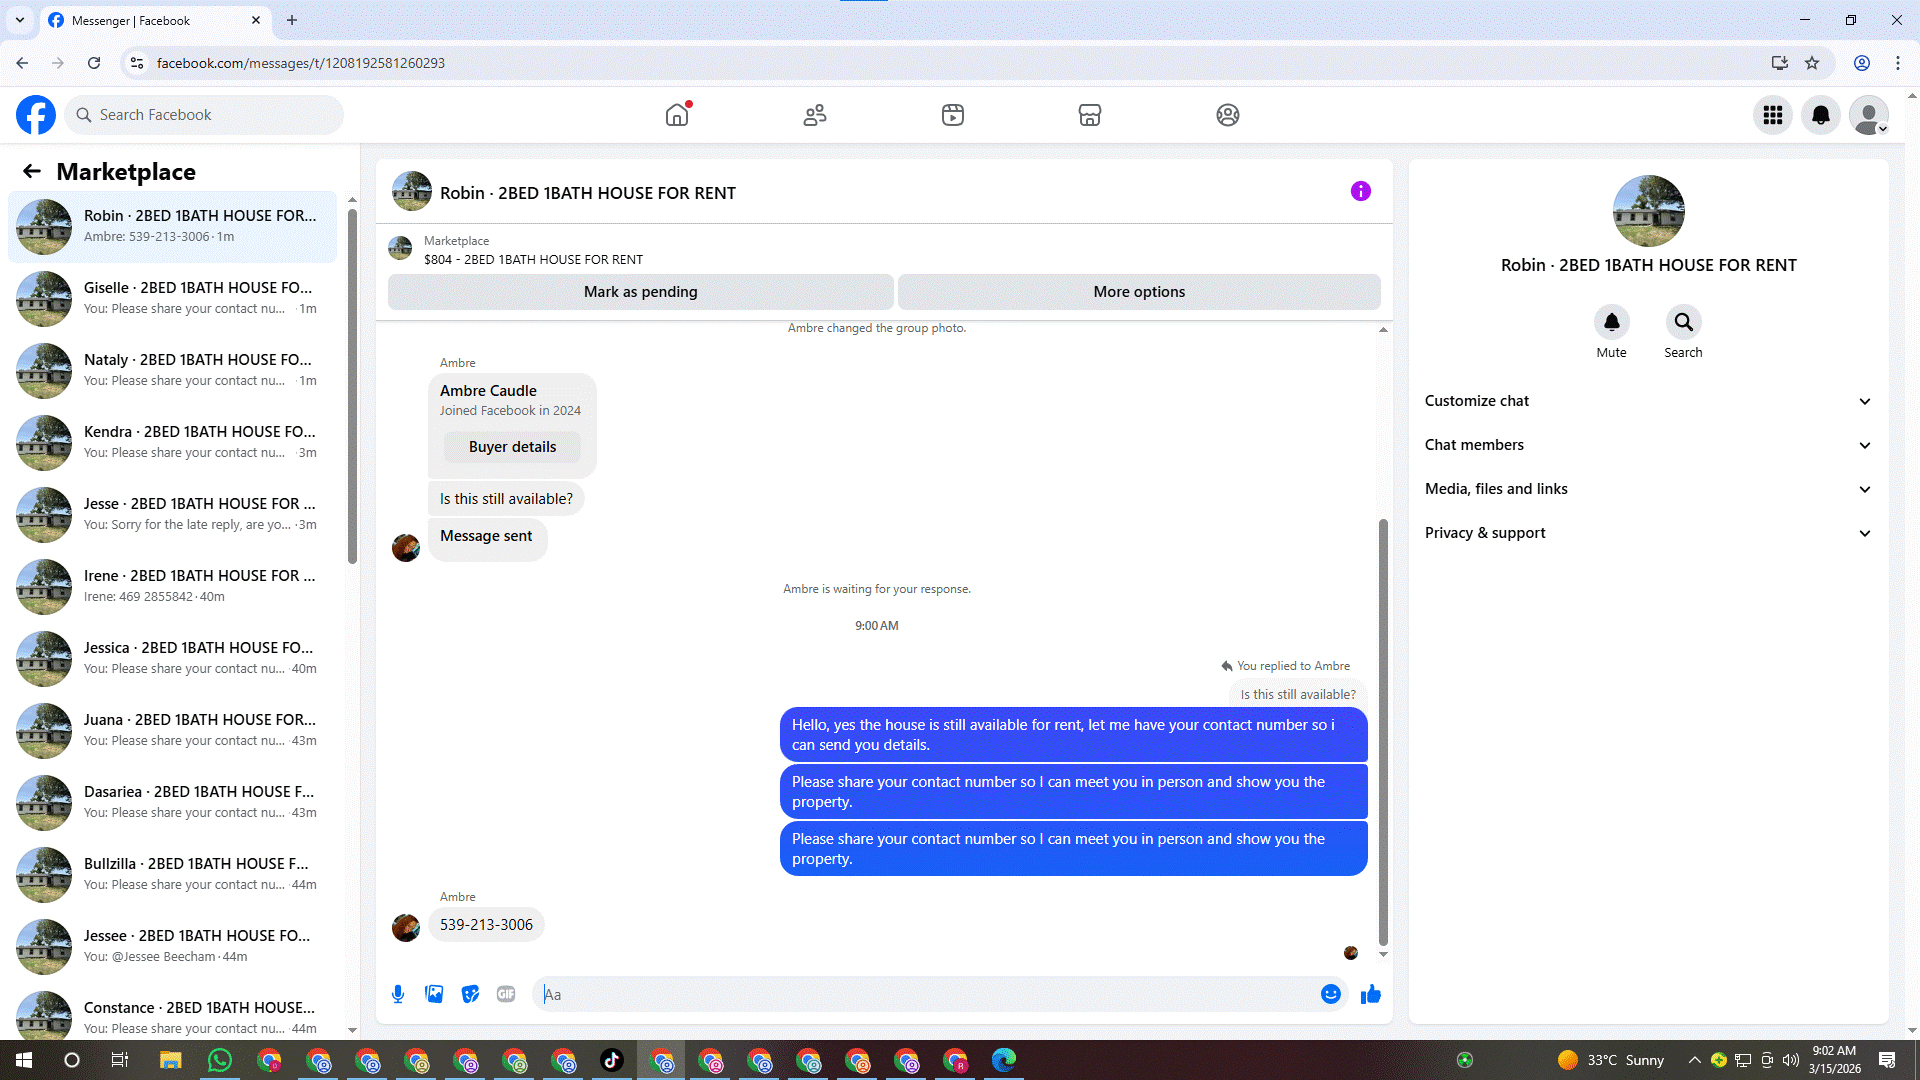This screenshot has height=1080, width=1920.
Task: Choose a sticker icon
Action: (x=470, y=994)
